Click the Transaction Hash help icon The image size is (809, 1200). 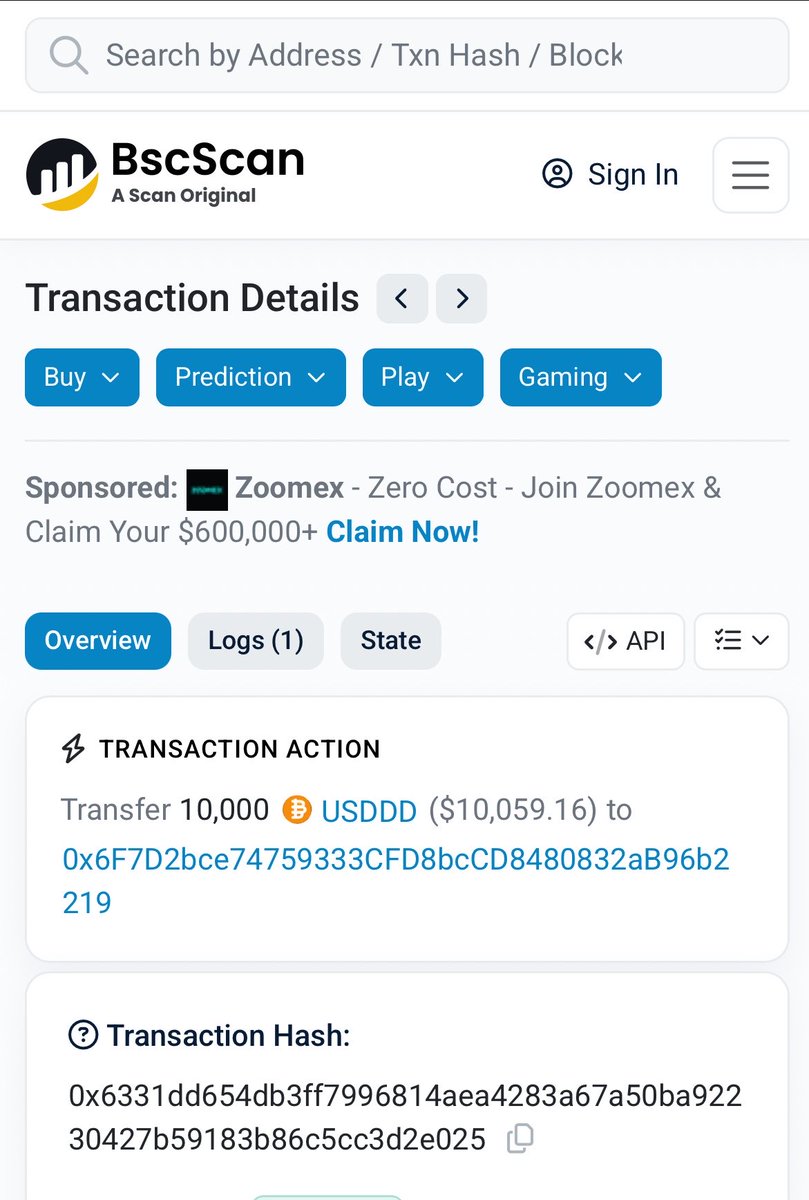coord(83,1035)
